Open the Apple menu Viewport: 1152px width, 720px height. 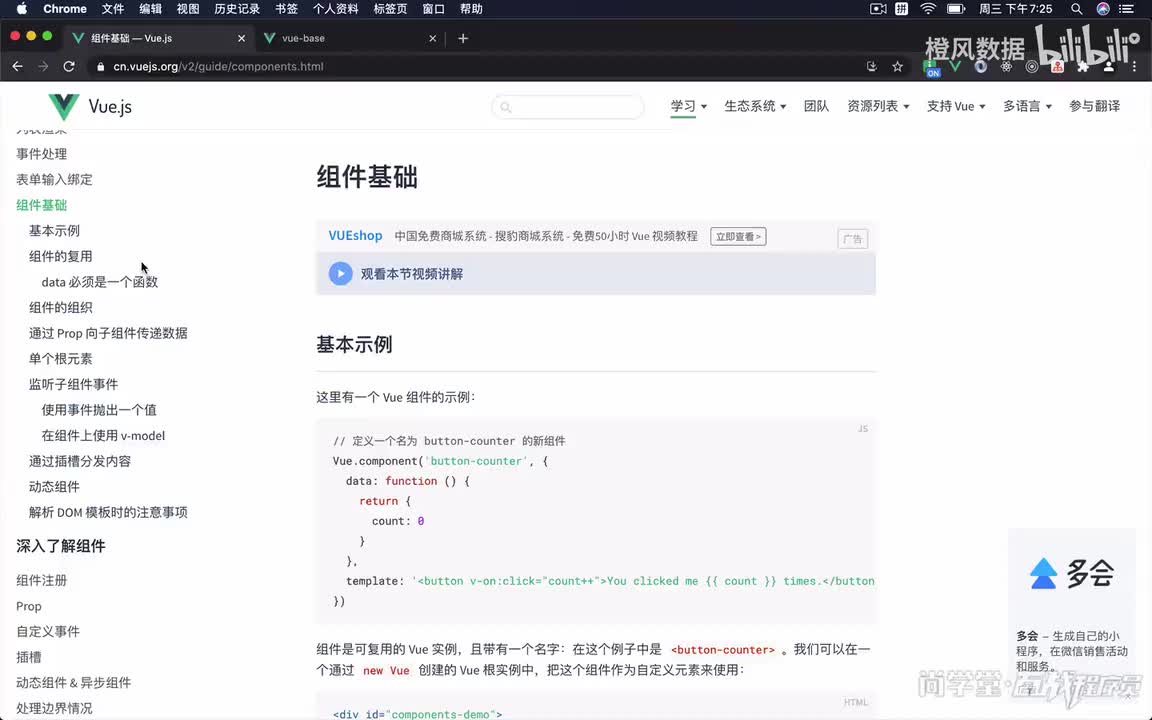[x=21, y=9]
